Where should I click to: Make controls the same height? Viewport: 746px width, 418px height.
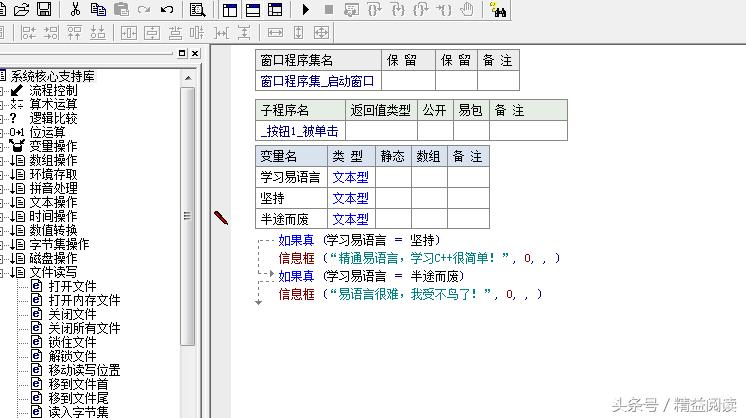coord(298,33)
